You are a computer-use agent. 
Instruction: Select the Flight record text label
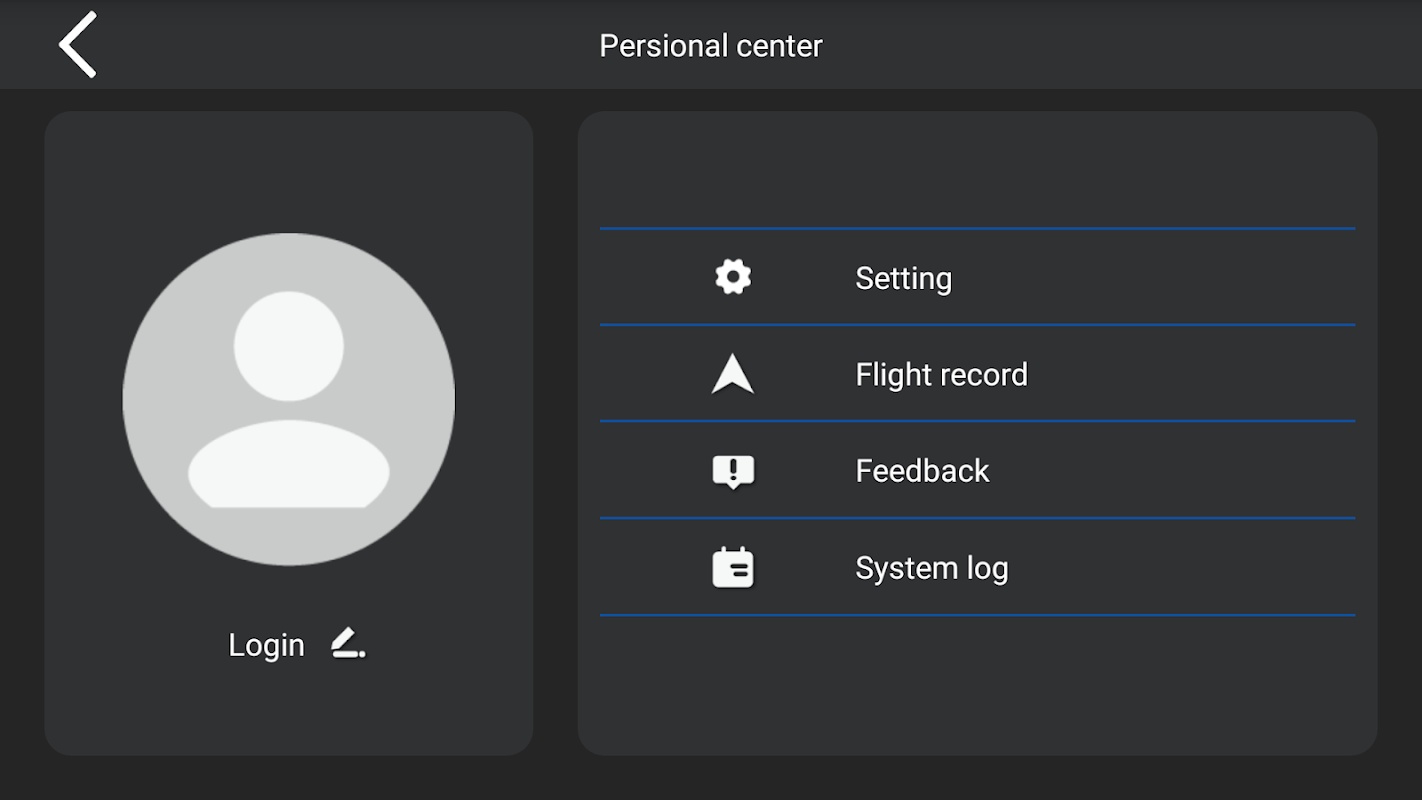pyautogui.click(x=941, y=375)
